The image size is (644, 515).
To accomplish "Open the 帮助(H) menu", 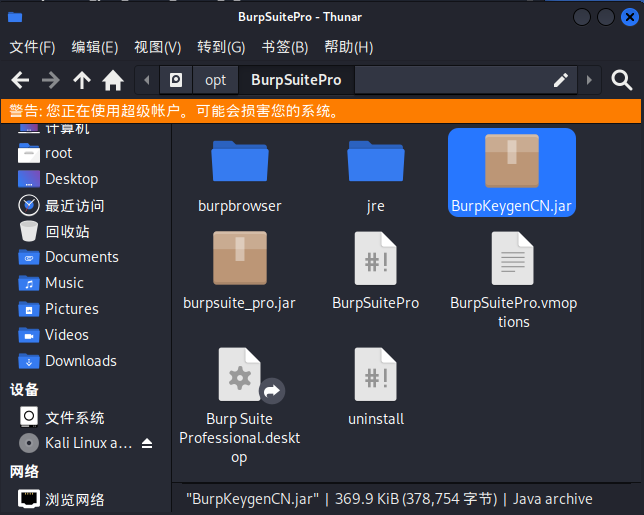I will pos(349,47).
